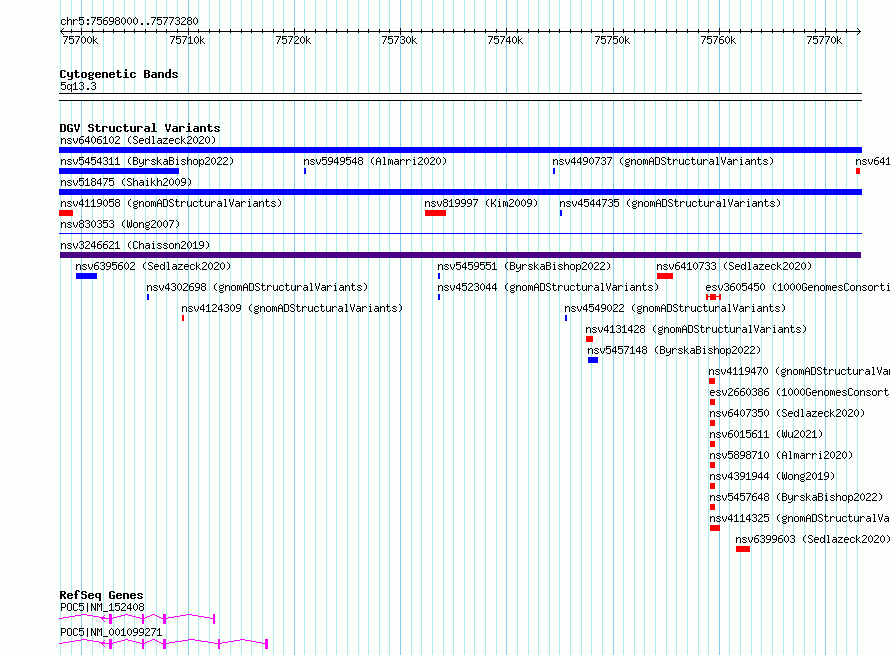Viewport: 890px width, 655px height.
Task: Click nsv4549022 (gnomADStructuralVariants) label
Action: coord(675,308)
